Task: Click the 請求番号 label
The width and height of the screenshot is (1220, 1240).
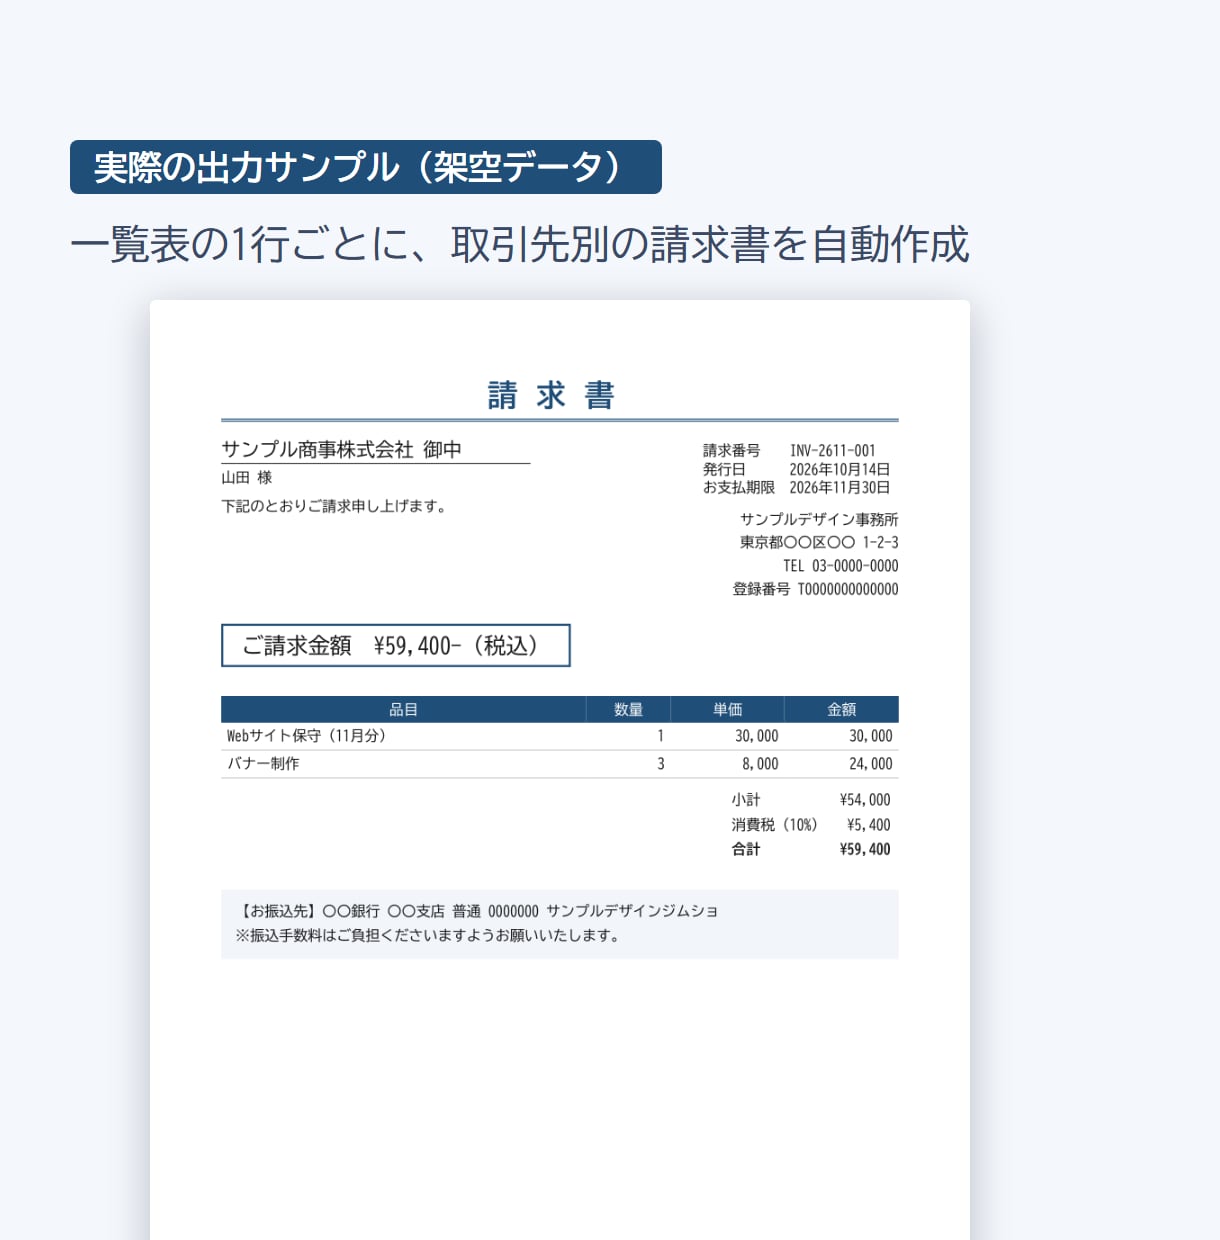Action: click(731, 451)
